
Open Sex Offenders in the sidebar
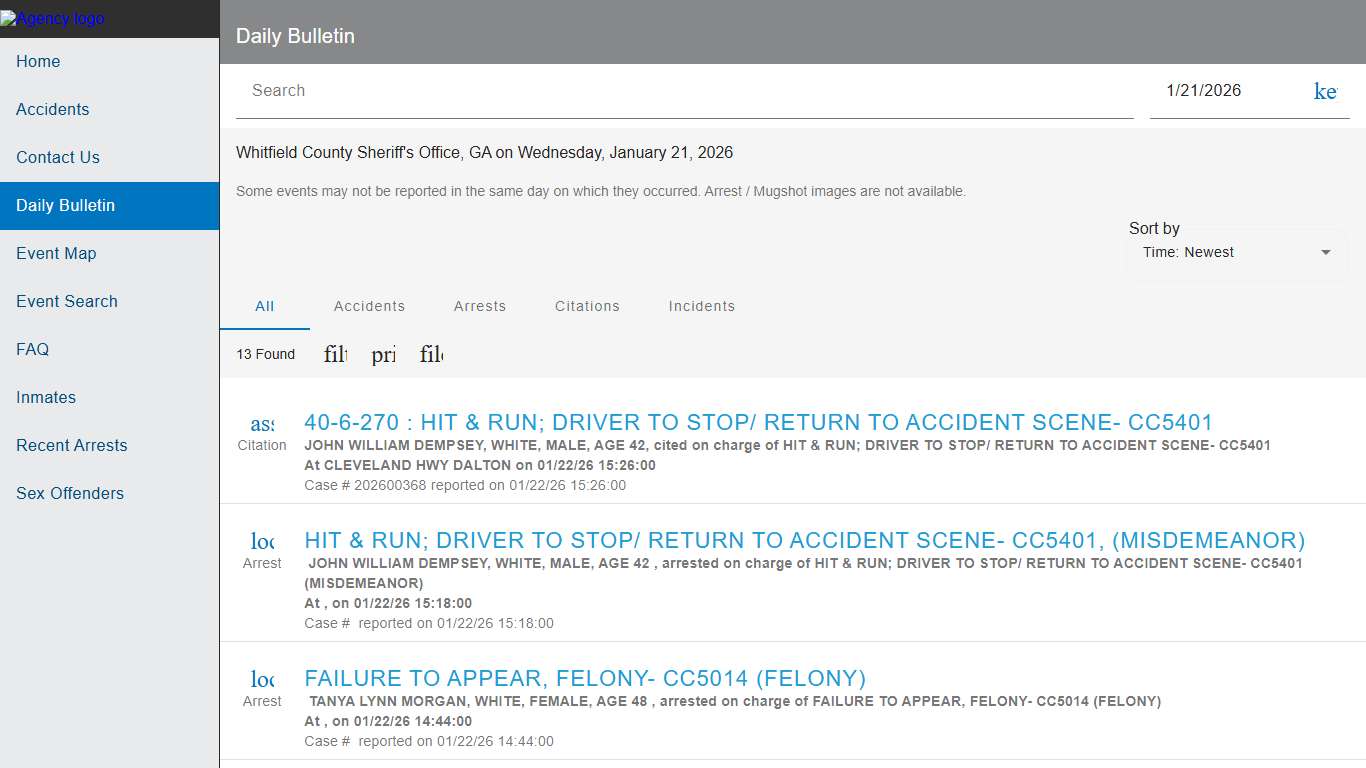click(x=70, y=493)
